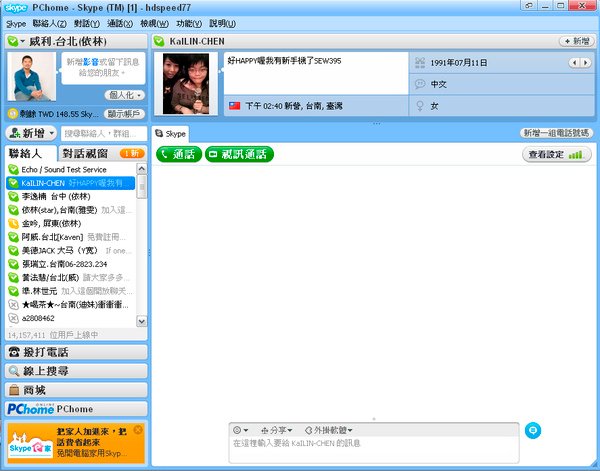
Task: Open the 功能(Y) menu
Action: 189,24
